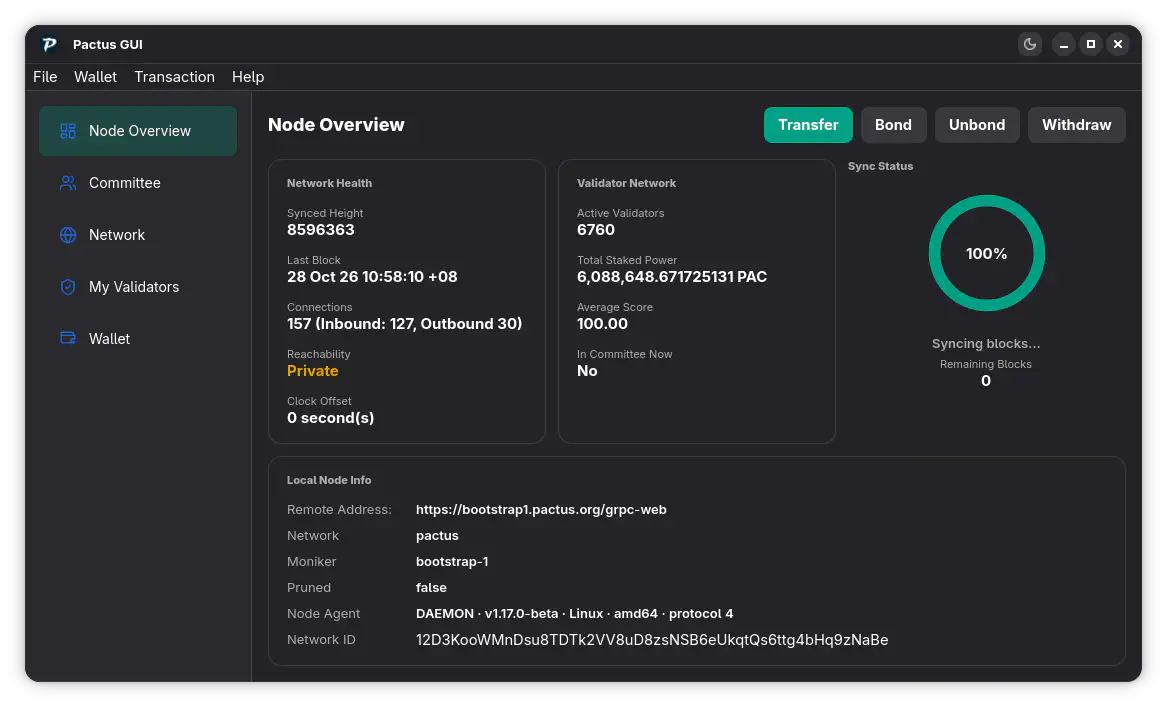Click the Bond button
1167x707 pixels.
coord(893,125)
